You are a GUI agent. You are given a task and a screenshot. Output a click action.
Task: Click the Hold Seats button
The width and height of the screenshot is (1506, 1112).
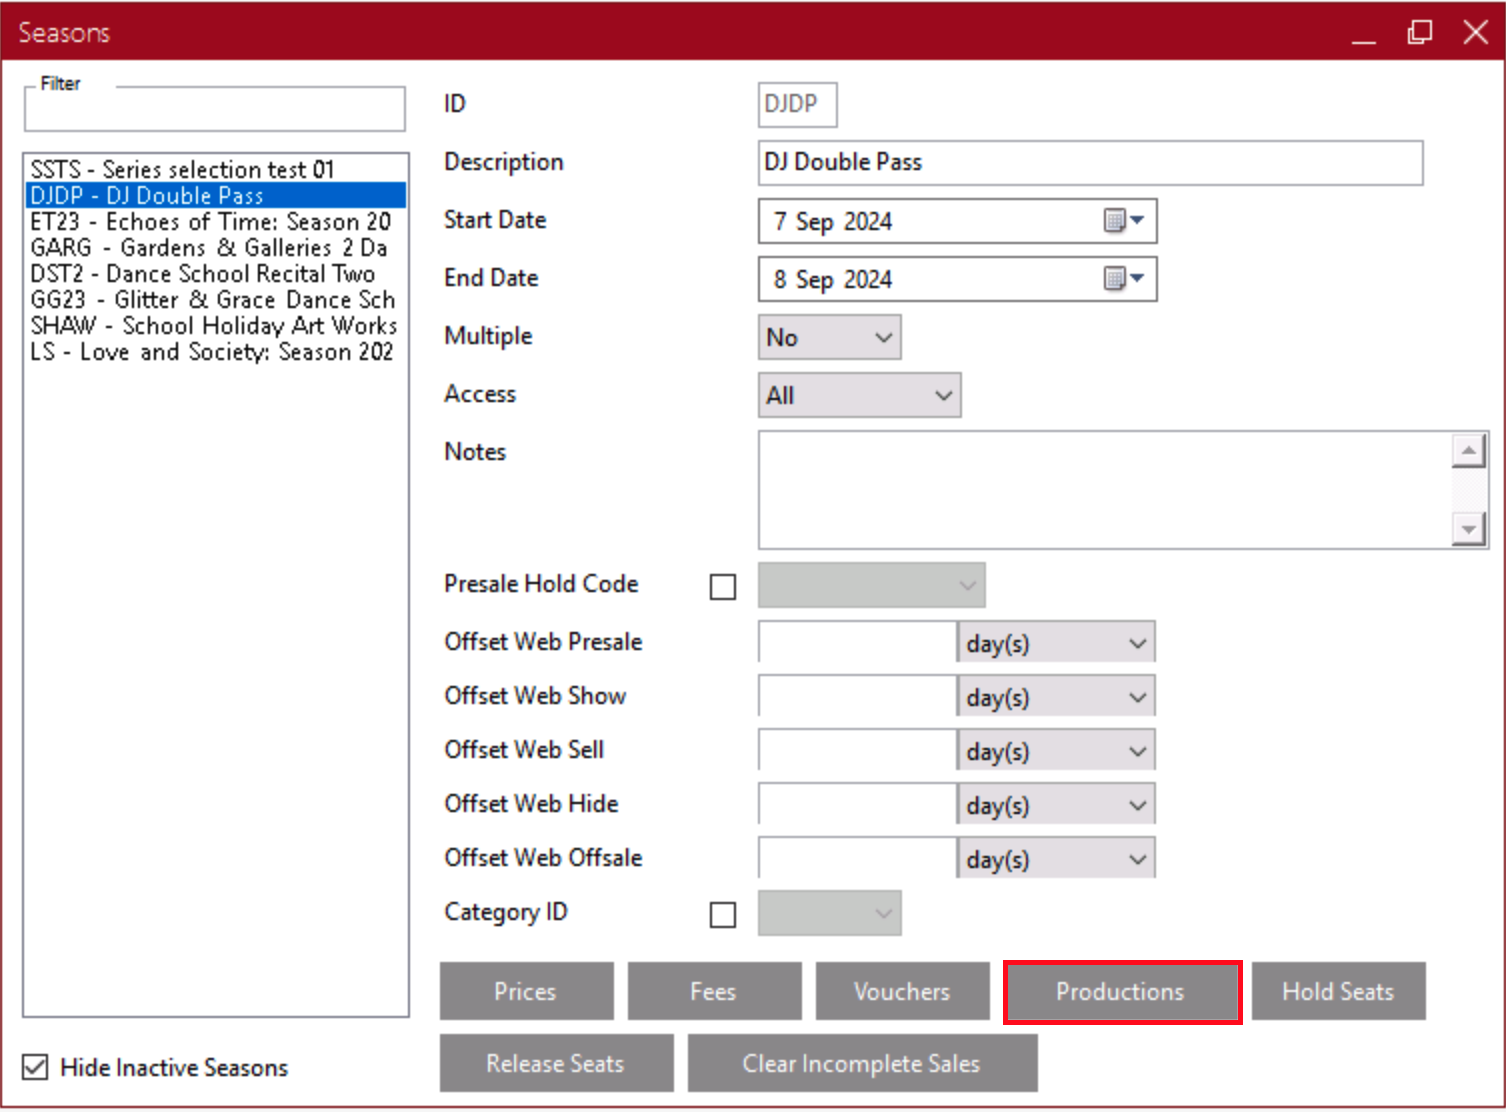tap(1338, 991)
